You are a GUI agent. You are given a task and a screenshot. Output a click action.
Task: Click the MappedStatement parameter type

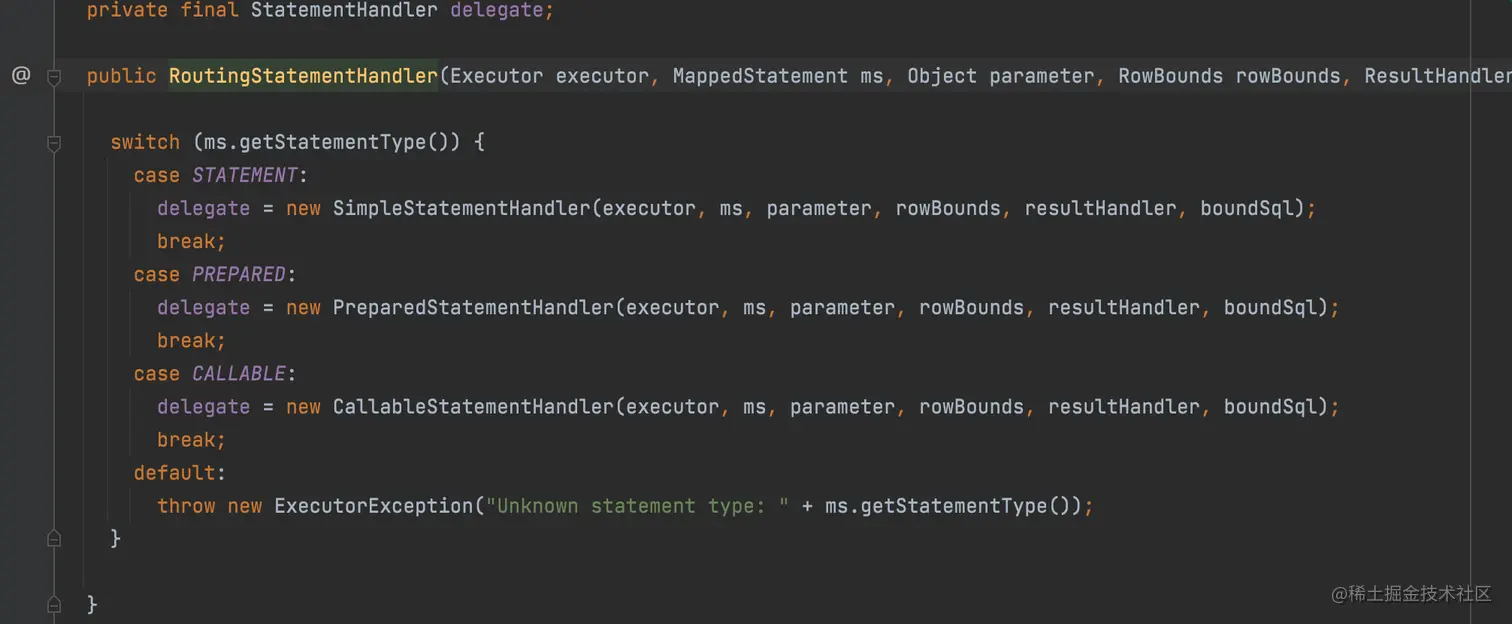[760, 76]
